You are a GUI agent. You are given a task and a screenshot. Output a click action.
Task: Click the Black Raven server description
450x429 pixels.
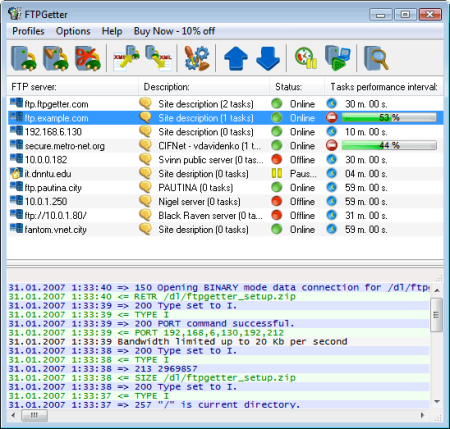(210, 215)
